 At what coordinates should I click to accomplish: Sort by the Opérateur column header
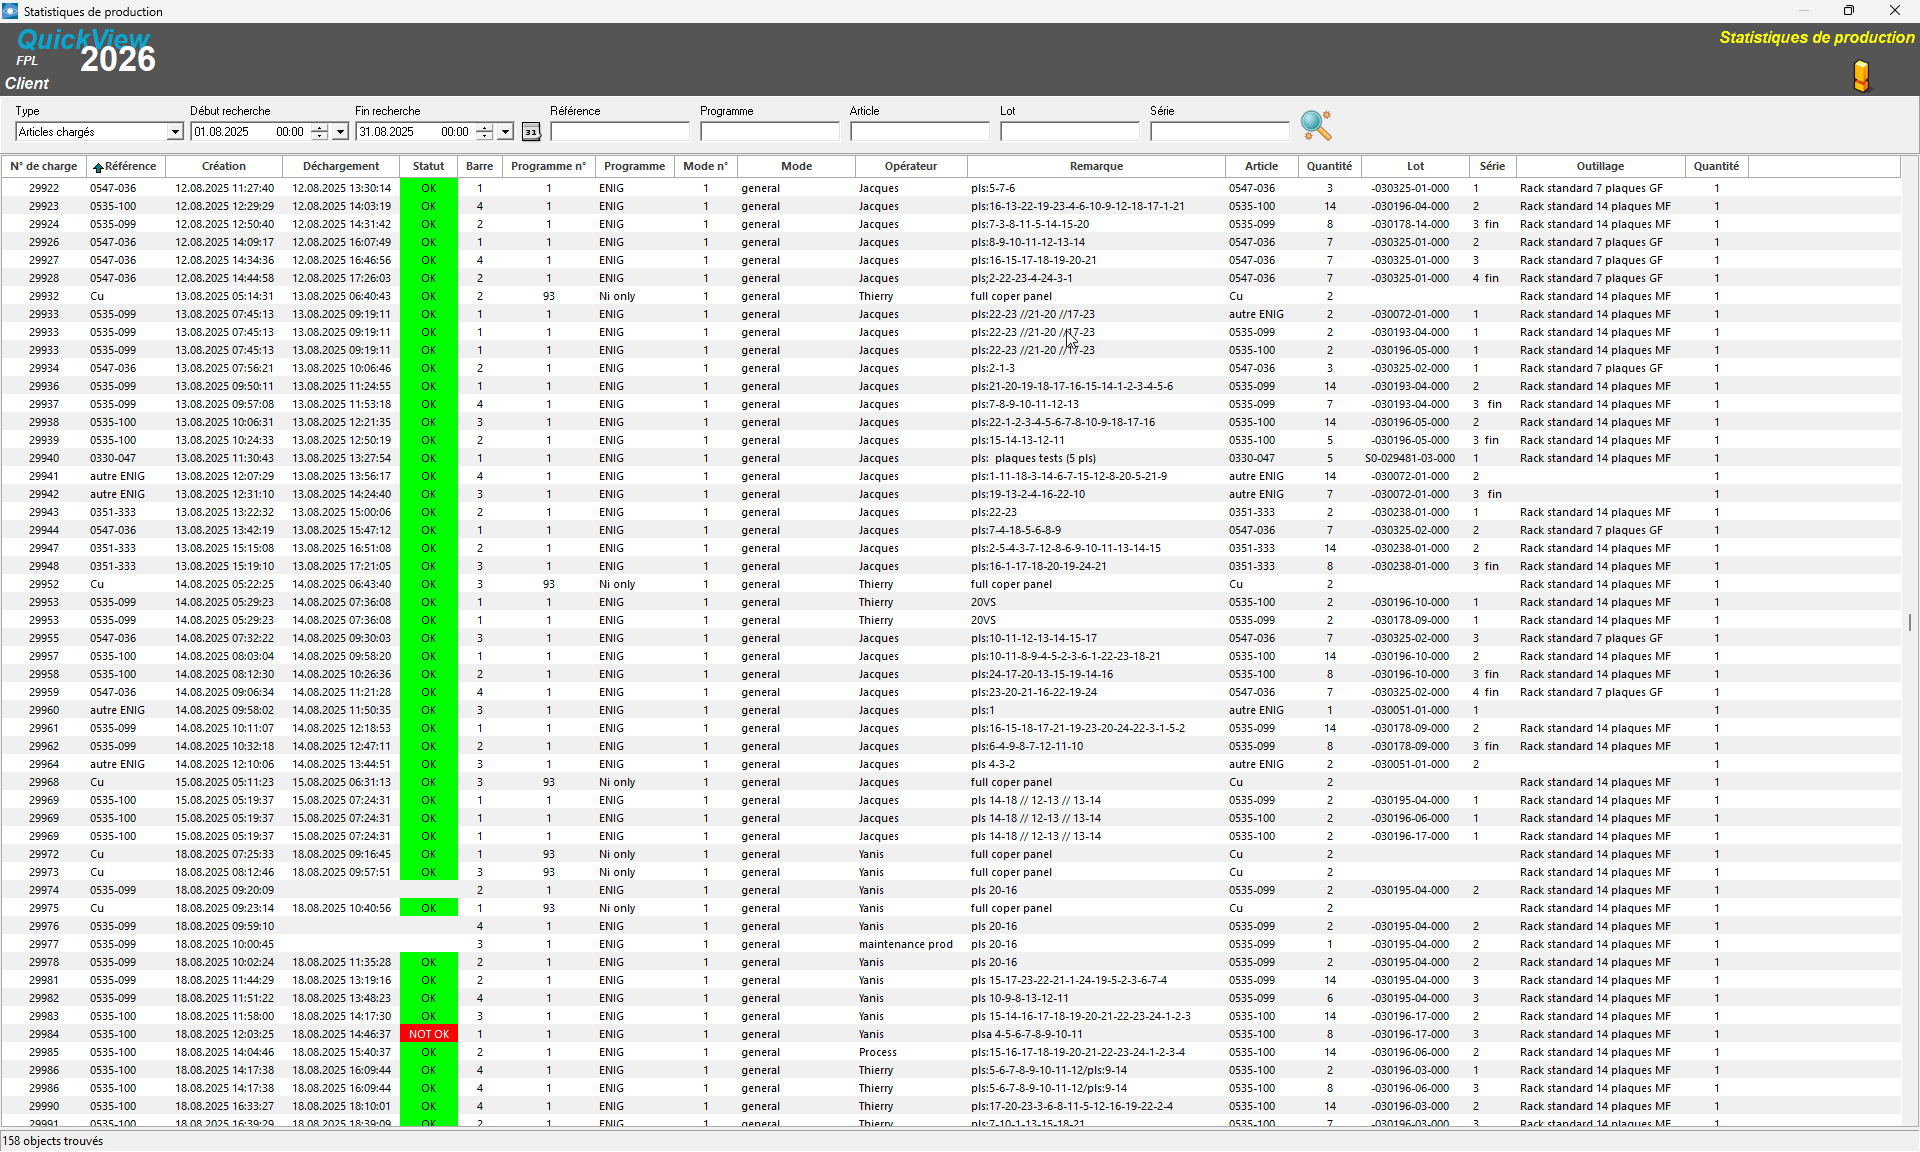(x=910, y=166)
